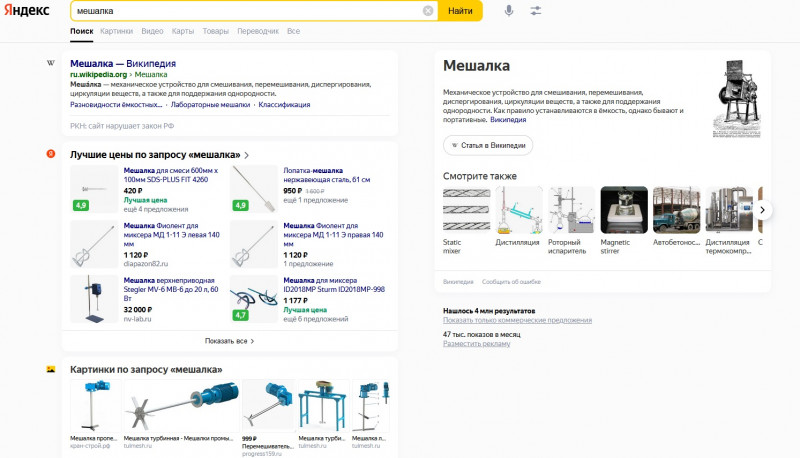Click the Разместить рекламу link
The width and height of the screenshot is (800, 458).
point(476,344)
